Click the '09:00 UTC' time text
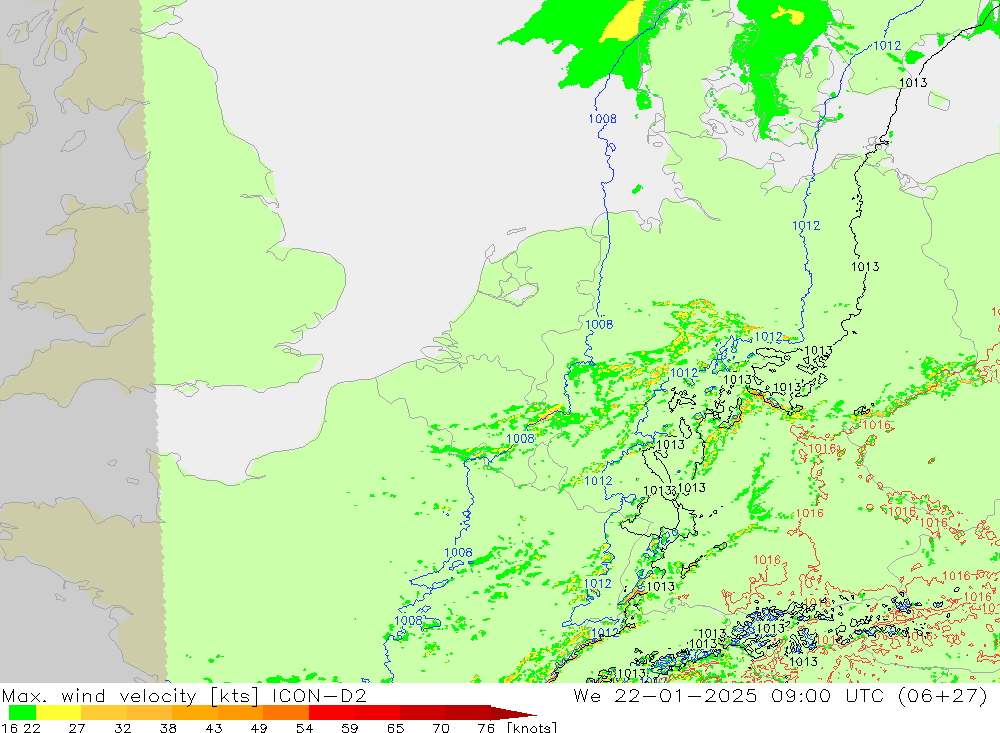 coord(827,695)
